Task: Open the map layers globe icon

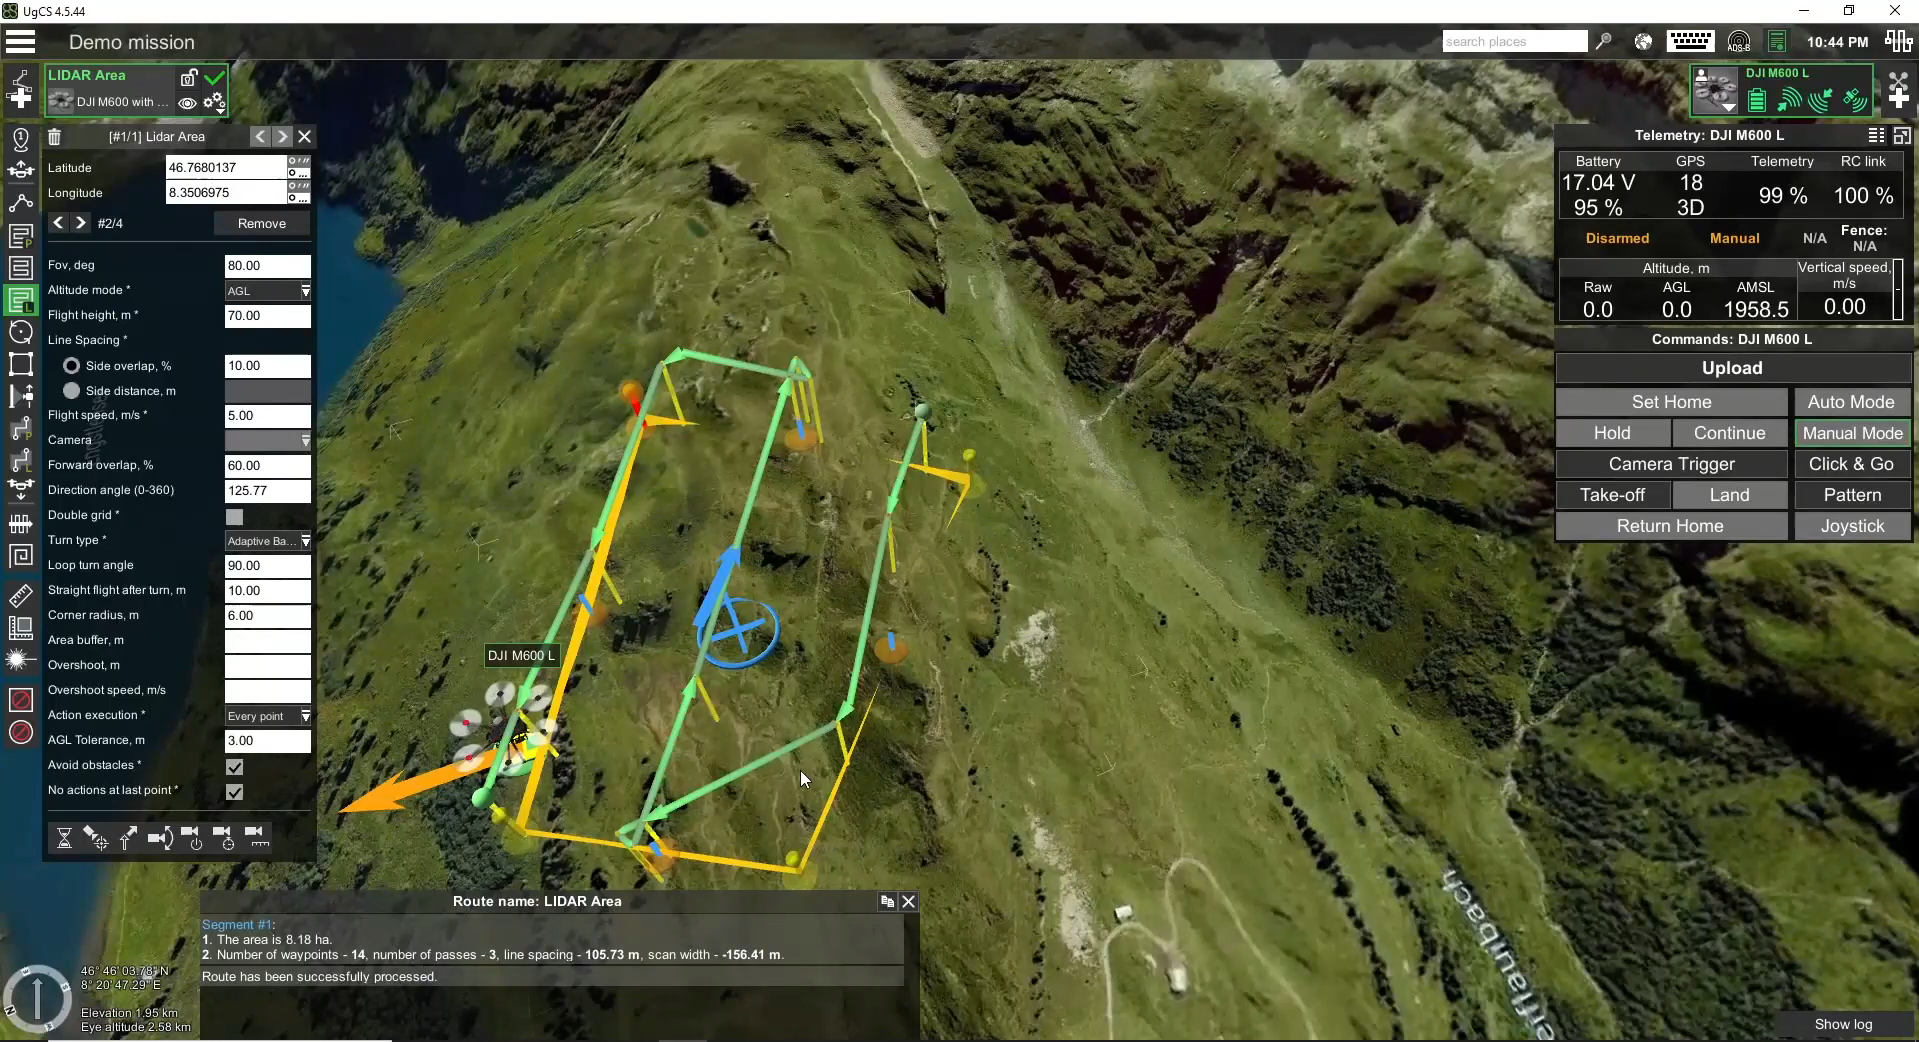Action: 1643,42
